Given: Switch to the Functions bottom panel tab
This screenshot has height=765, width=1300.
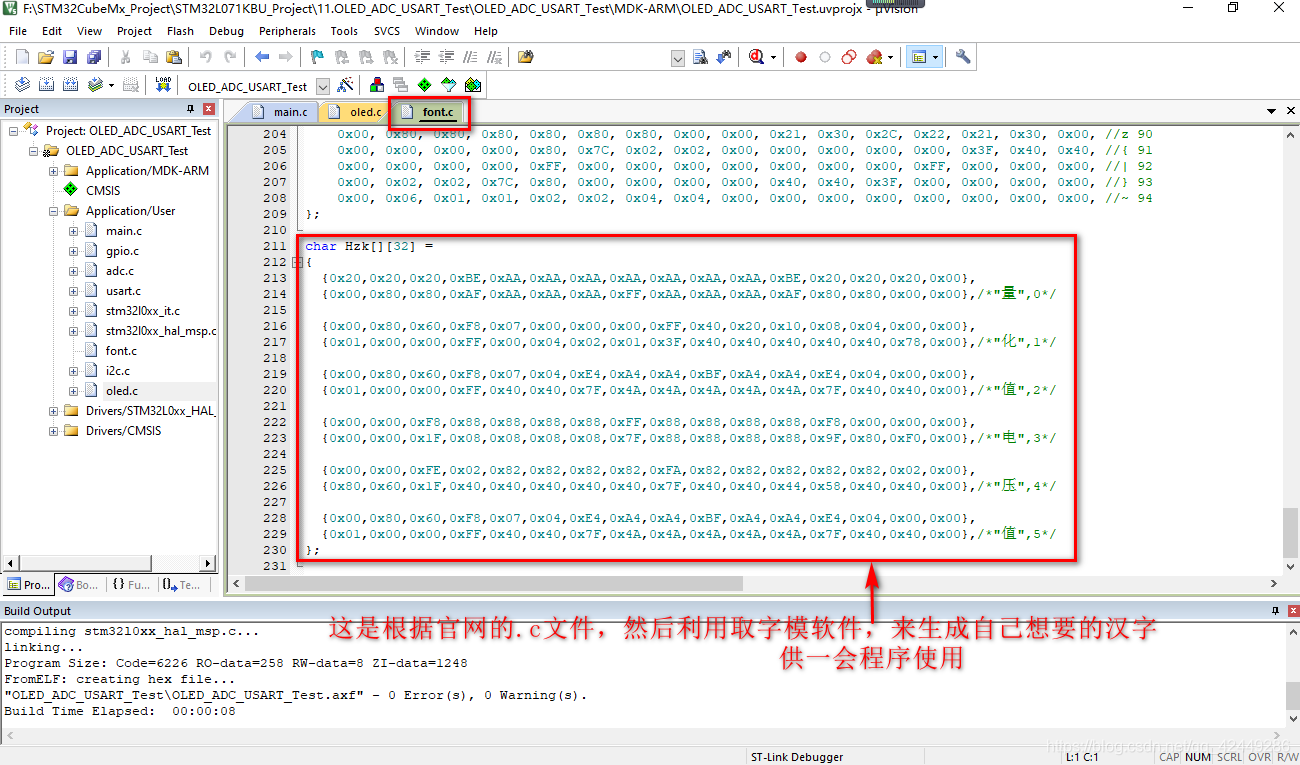Looking at the screenshot, I should [130, 584].
